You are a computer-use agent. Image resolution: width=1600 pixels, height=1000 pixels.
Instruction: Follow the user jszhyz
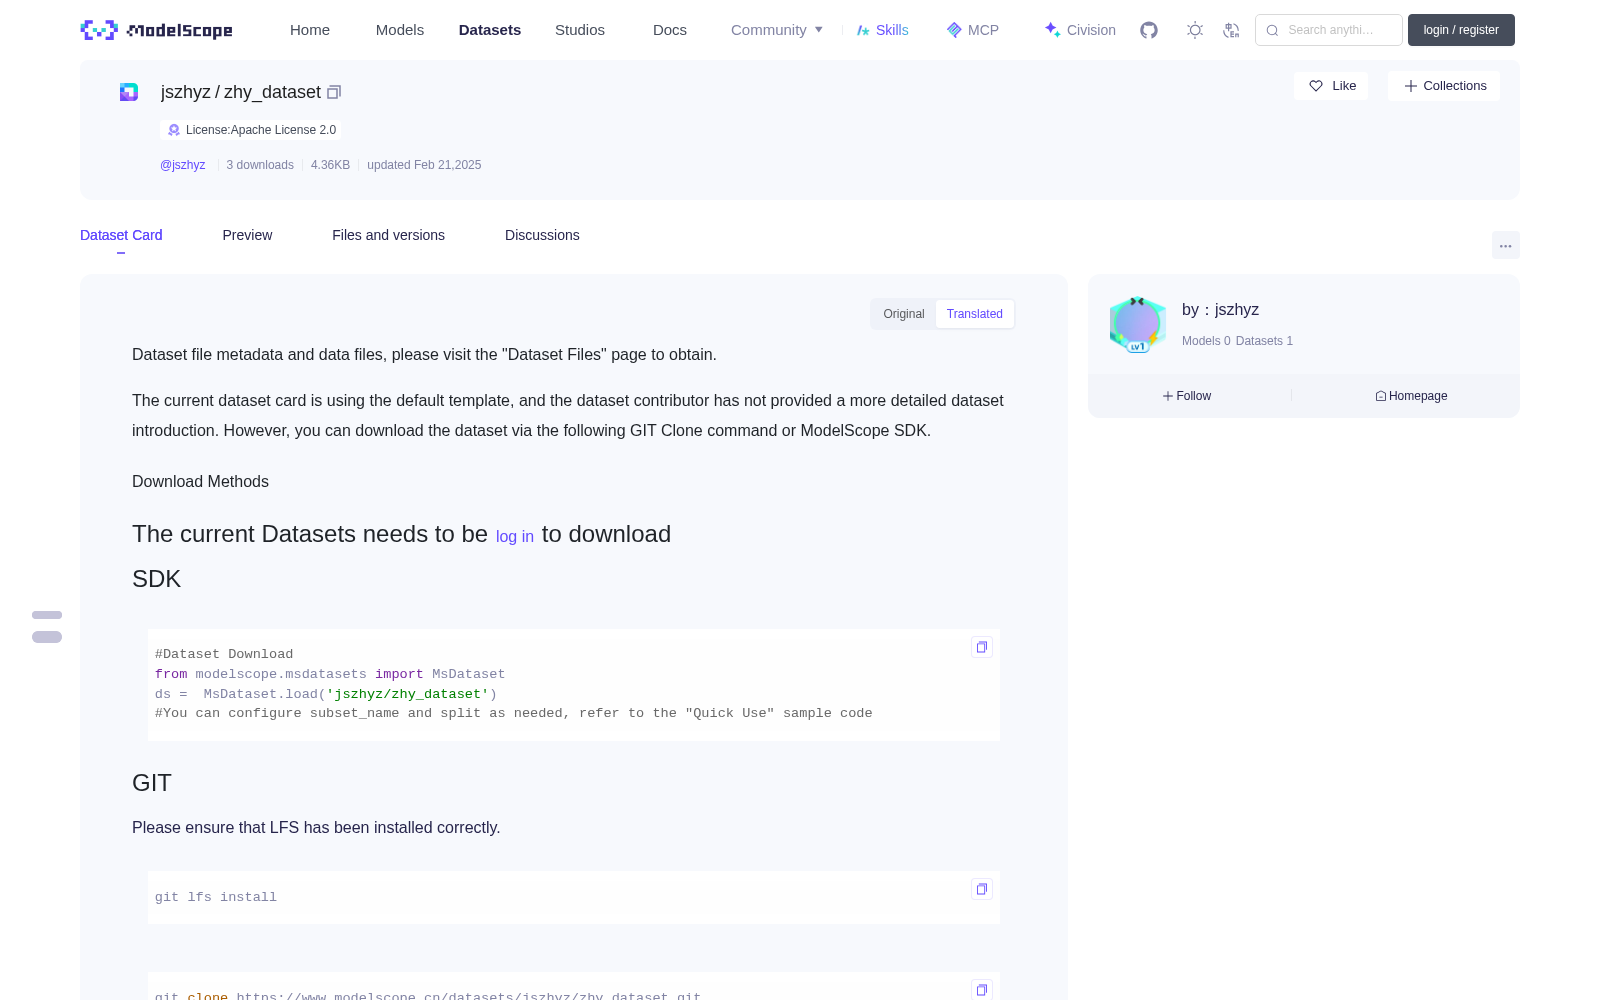coord(1187,396)
